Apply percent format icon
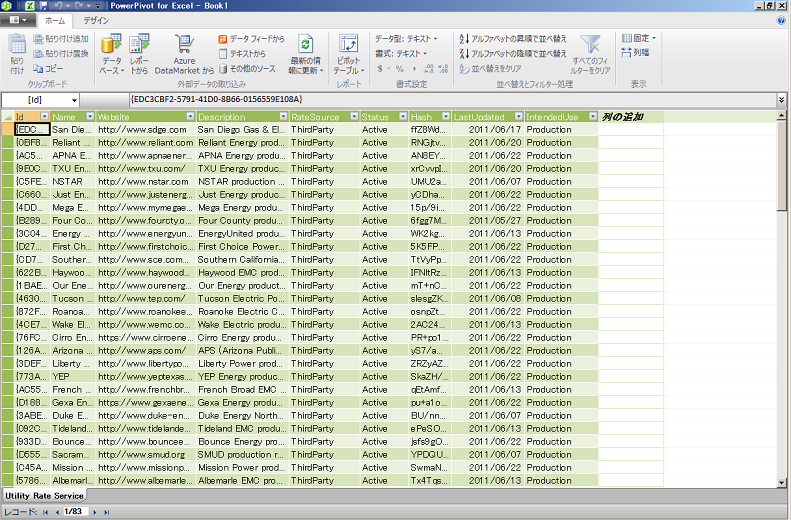 tap(400, 69)
